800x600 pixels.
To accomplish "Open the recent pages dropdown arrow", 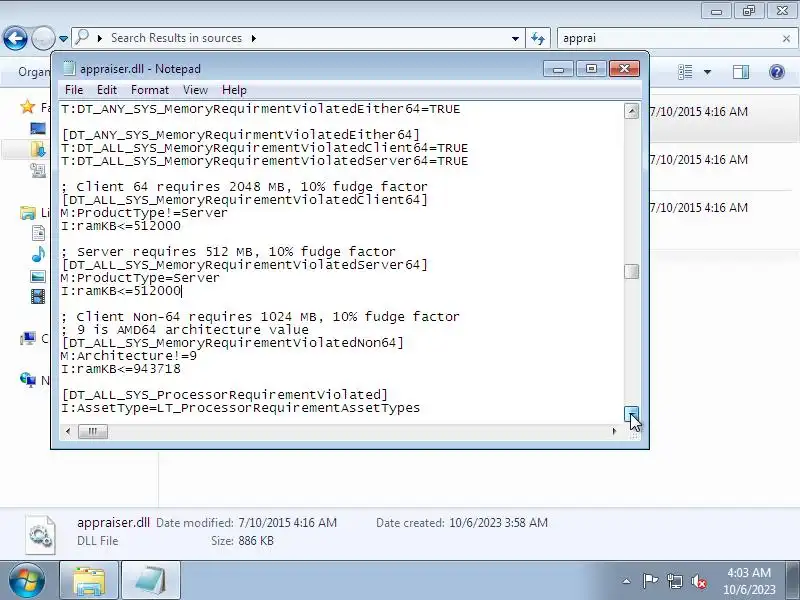I will (x=63, y=39).
